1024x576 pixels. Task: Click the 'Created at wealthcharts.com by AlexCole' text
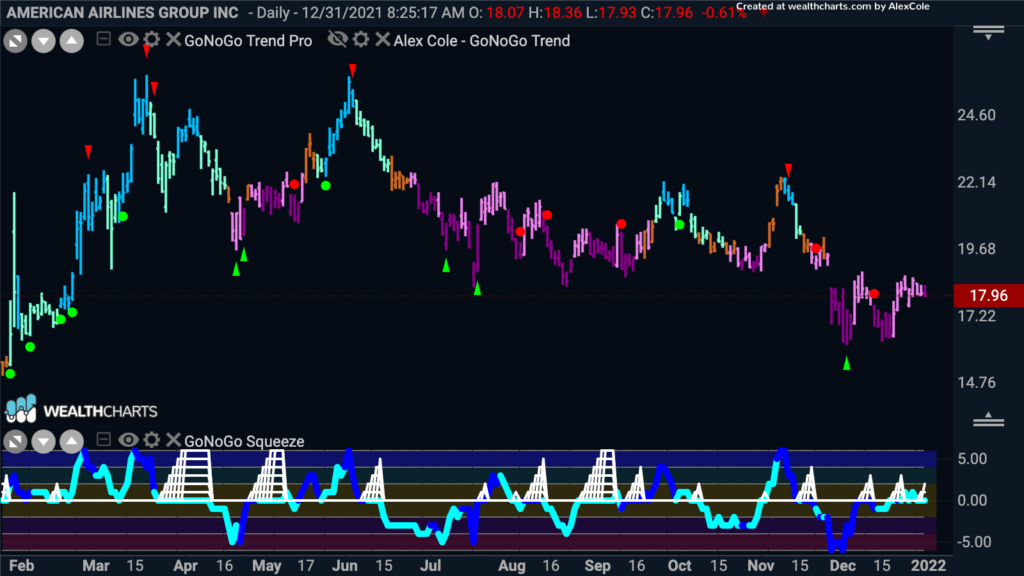pos(833,7)
